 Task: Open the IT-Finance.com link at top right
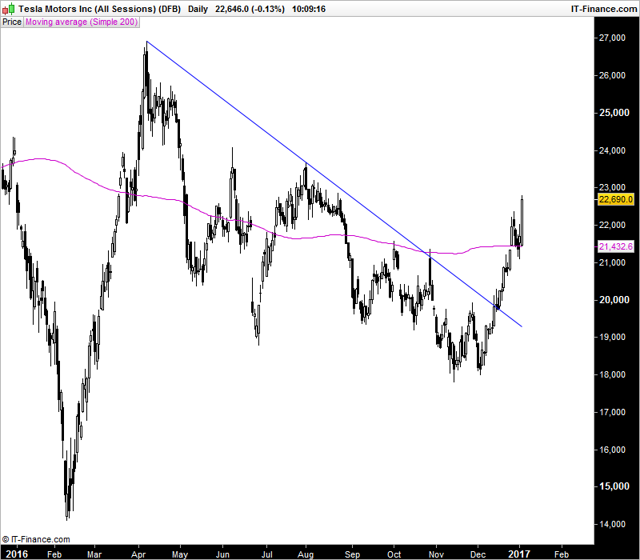tap(604, 9)
